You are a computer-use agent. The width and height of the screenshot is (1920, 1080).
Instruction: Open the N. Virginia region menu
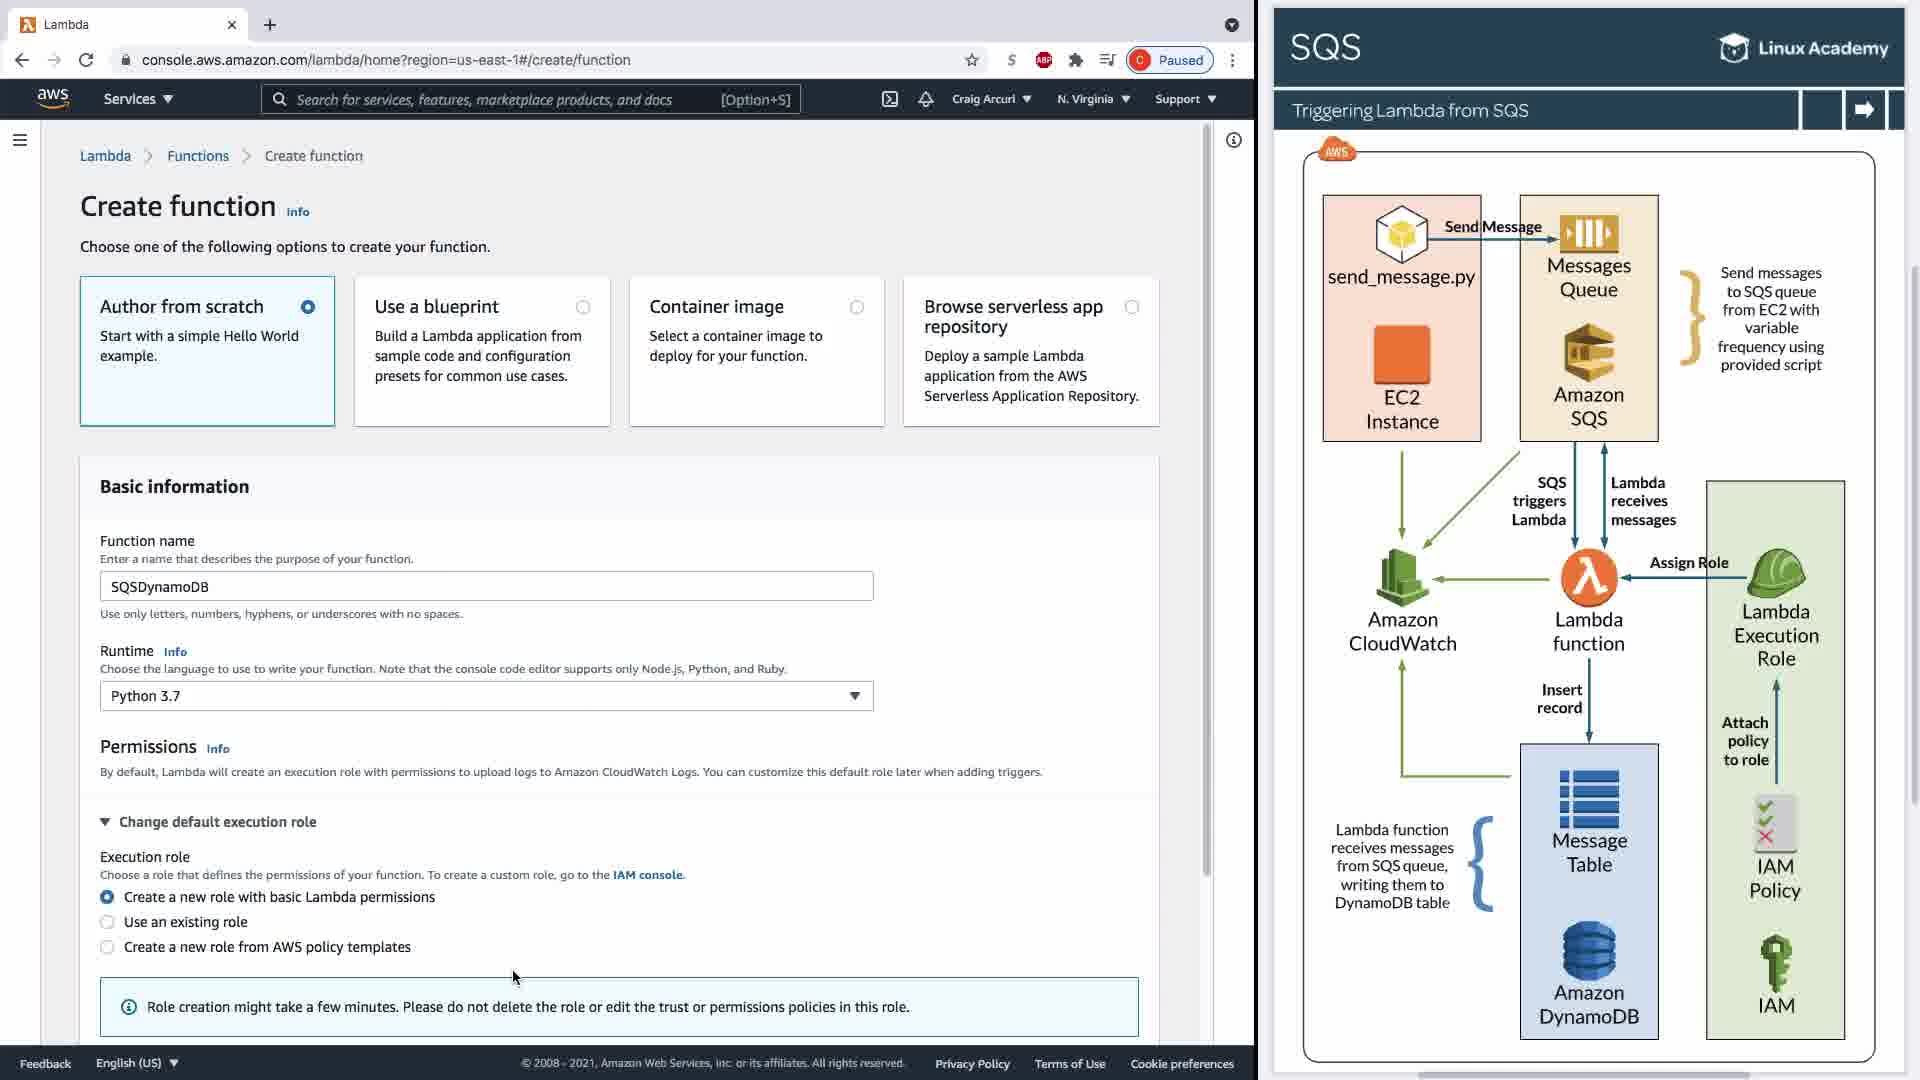(1093, 99)
